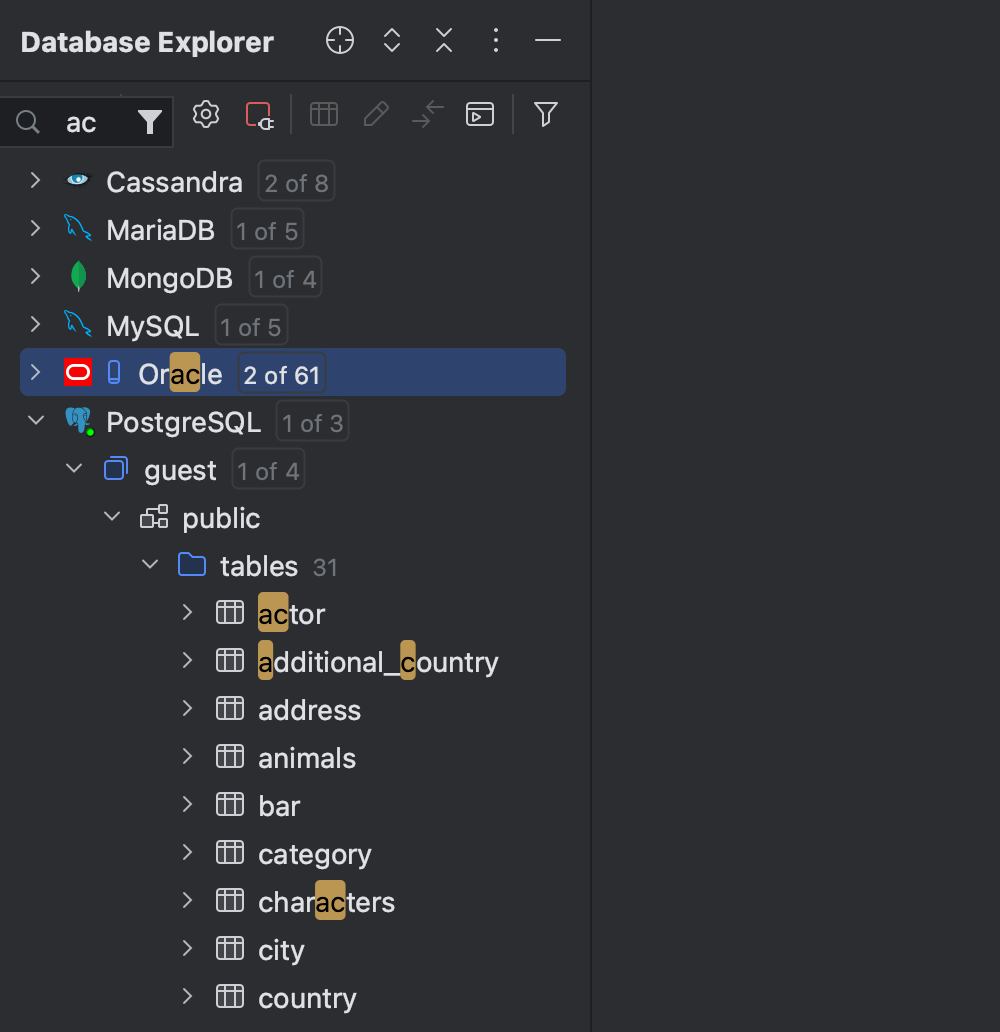The image size is (1000, 1032).
Task: Toggle collapse all nodes
Action: (x=443, y=41)
